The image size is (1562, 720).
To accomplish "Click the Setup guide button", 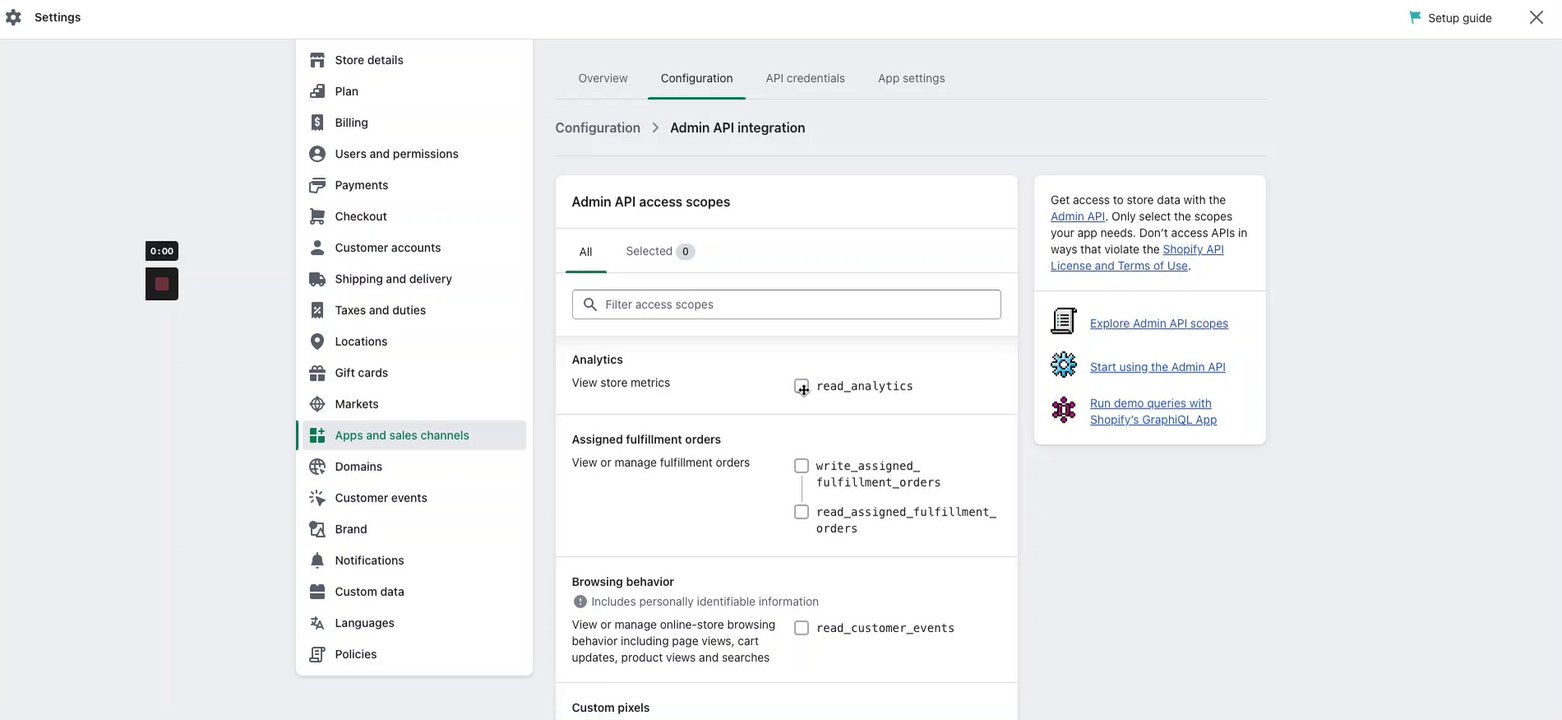I will [x=1450, y=18].
